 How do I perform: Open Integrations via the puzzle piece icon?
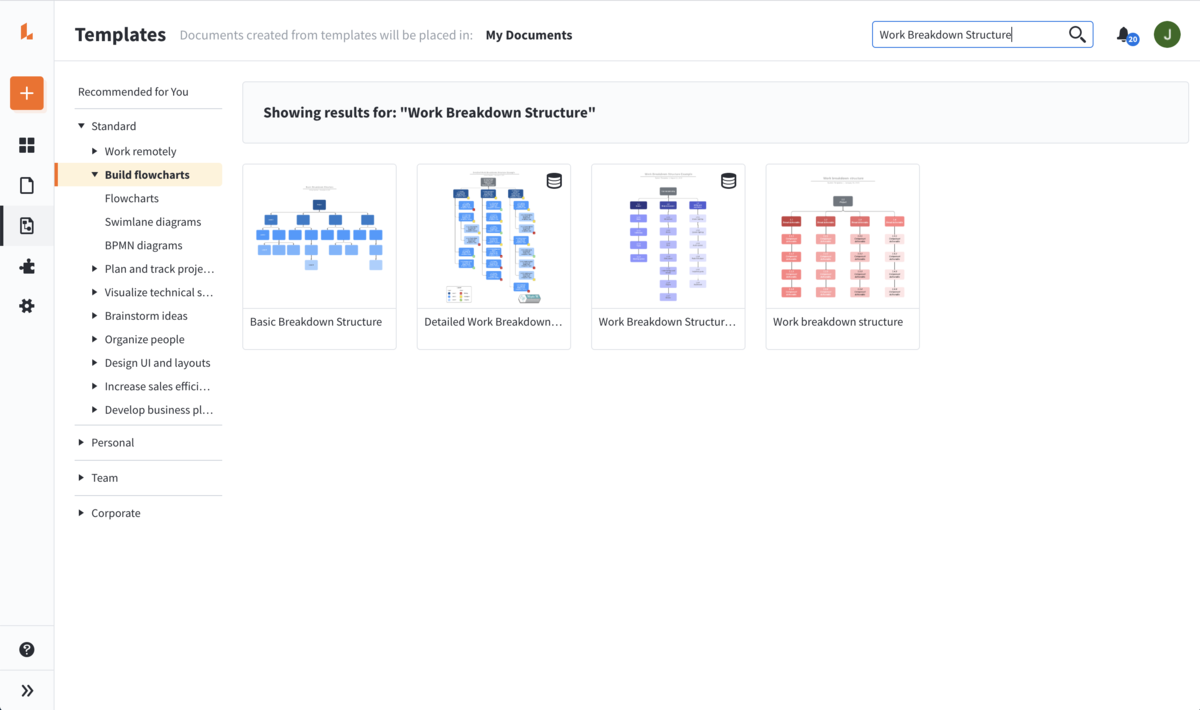click(x=26, y=266)
